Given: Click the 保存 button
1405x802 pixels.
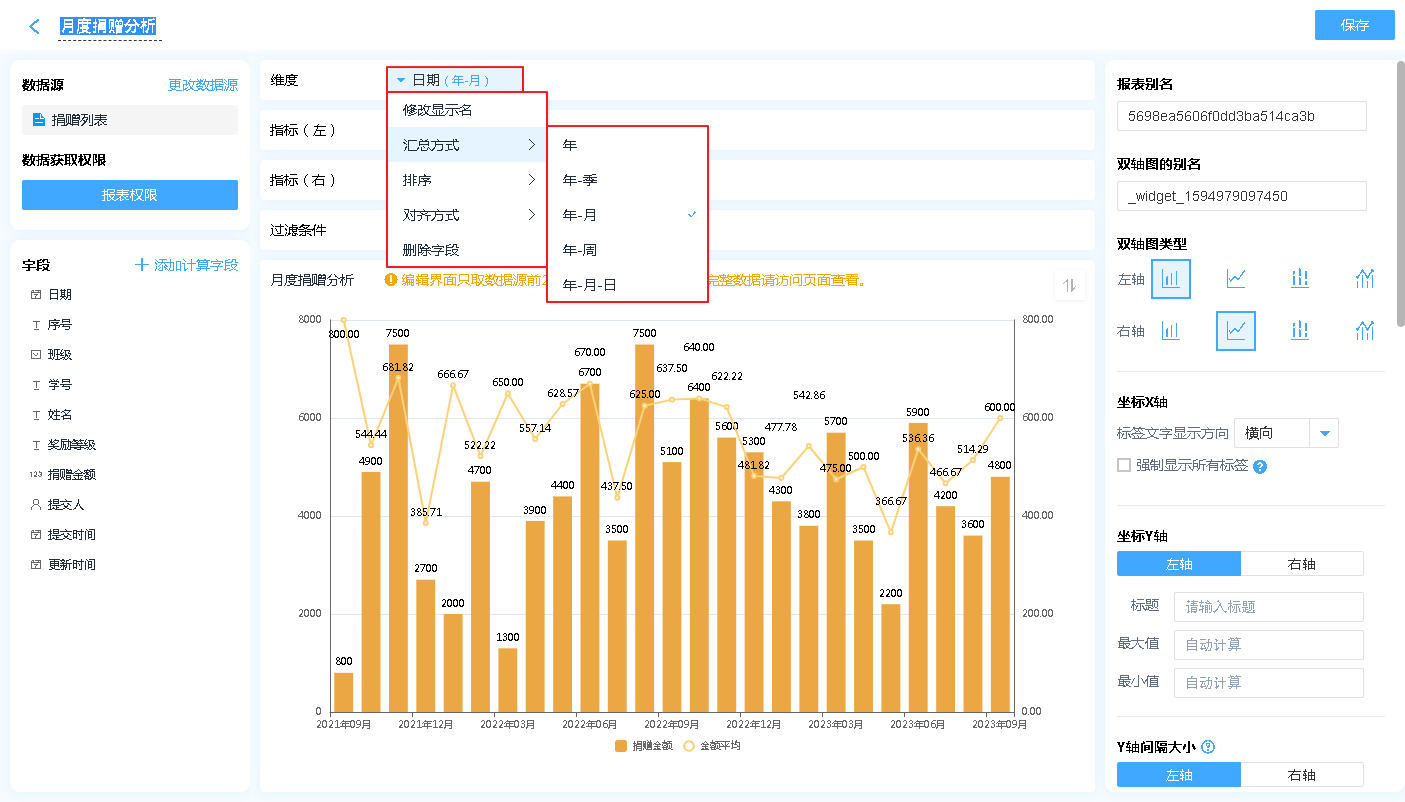Looking at the screenshot, I should coord(1354,25).
